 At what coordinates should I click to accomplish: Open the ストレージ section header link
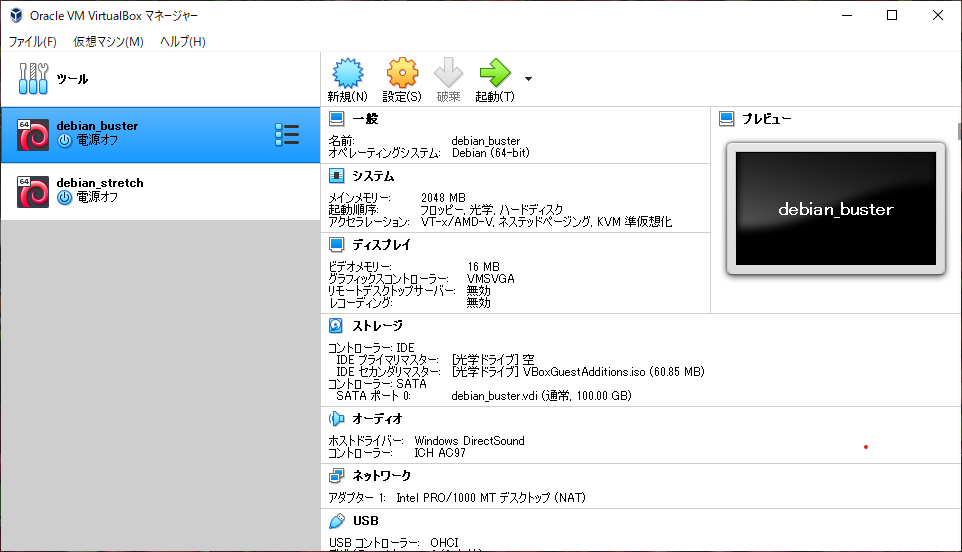(x=377, y=326)
